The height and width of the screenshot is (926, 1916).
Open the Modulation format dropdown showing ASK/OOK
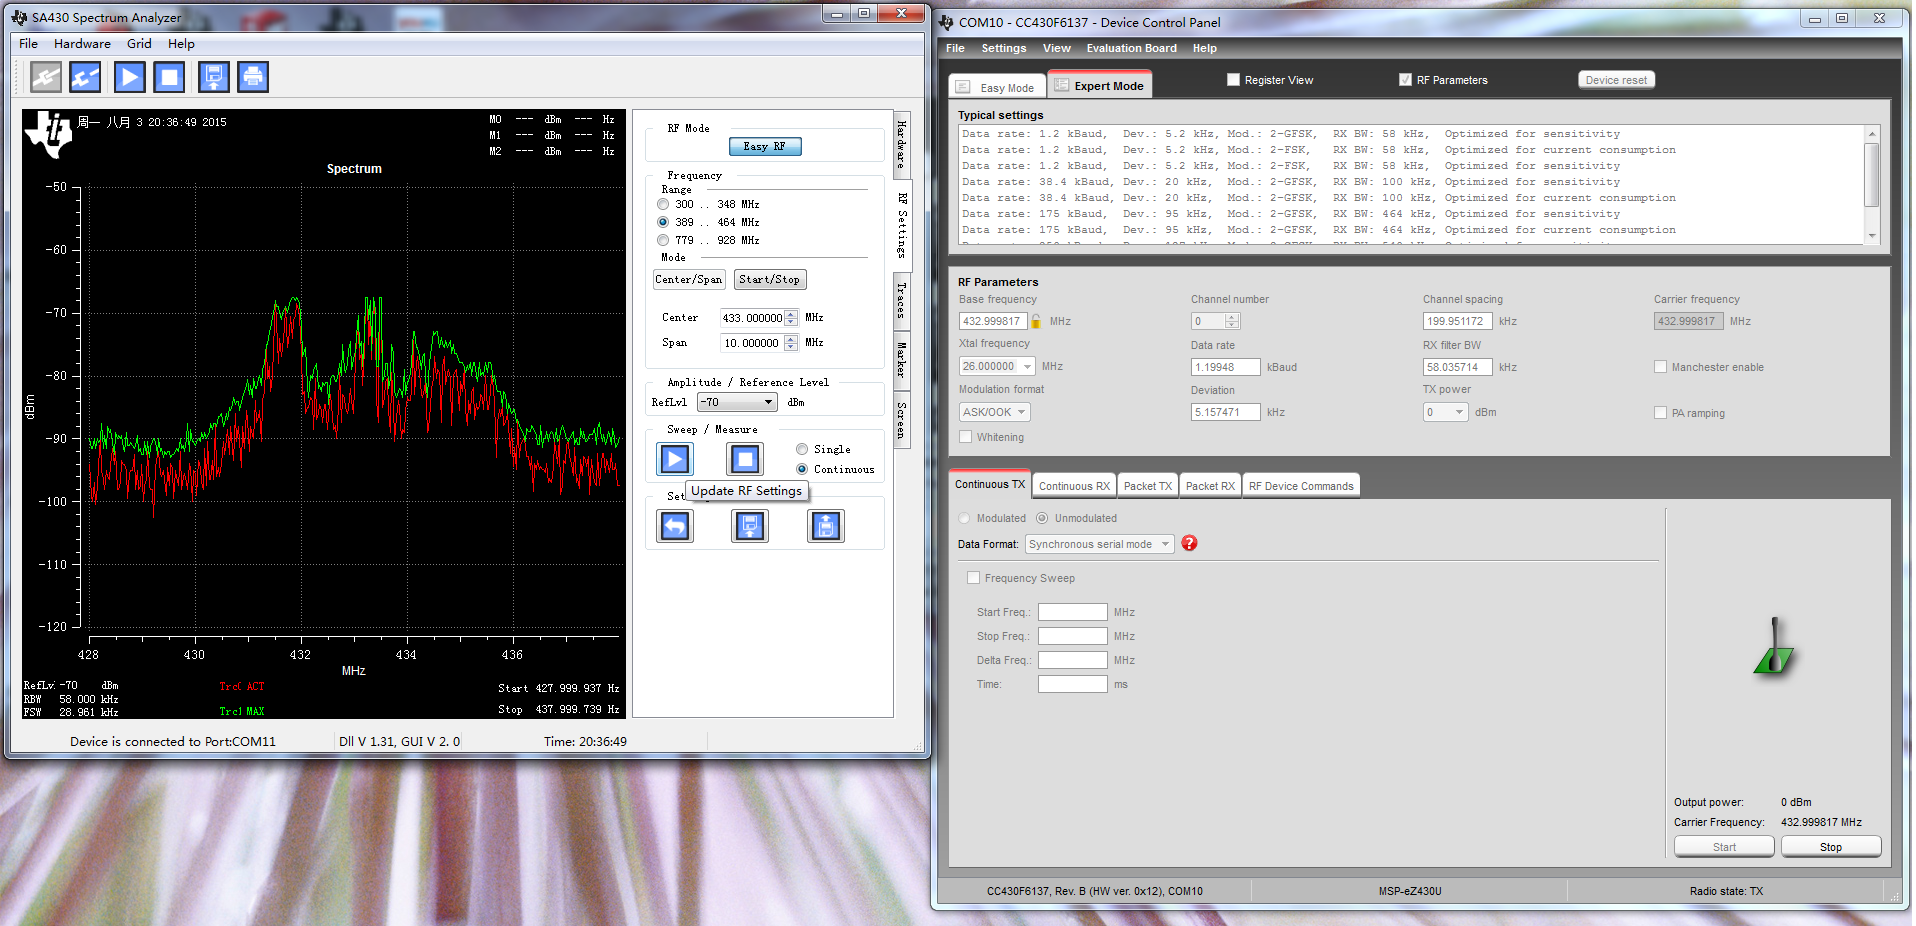pos(994,412)
